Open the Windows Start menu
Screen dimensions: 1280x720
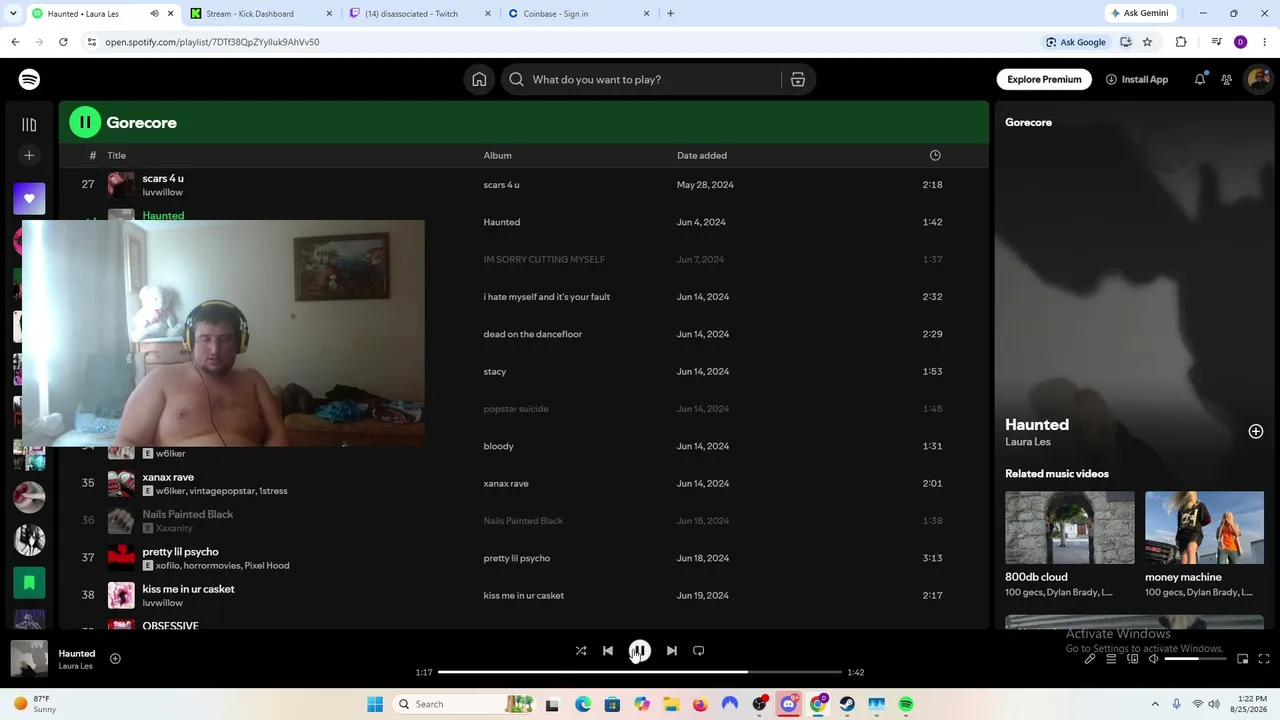click(375, 704)
